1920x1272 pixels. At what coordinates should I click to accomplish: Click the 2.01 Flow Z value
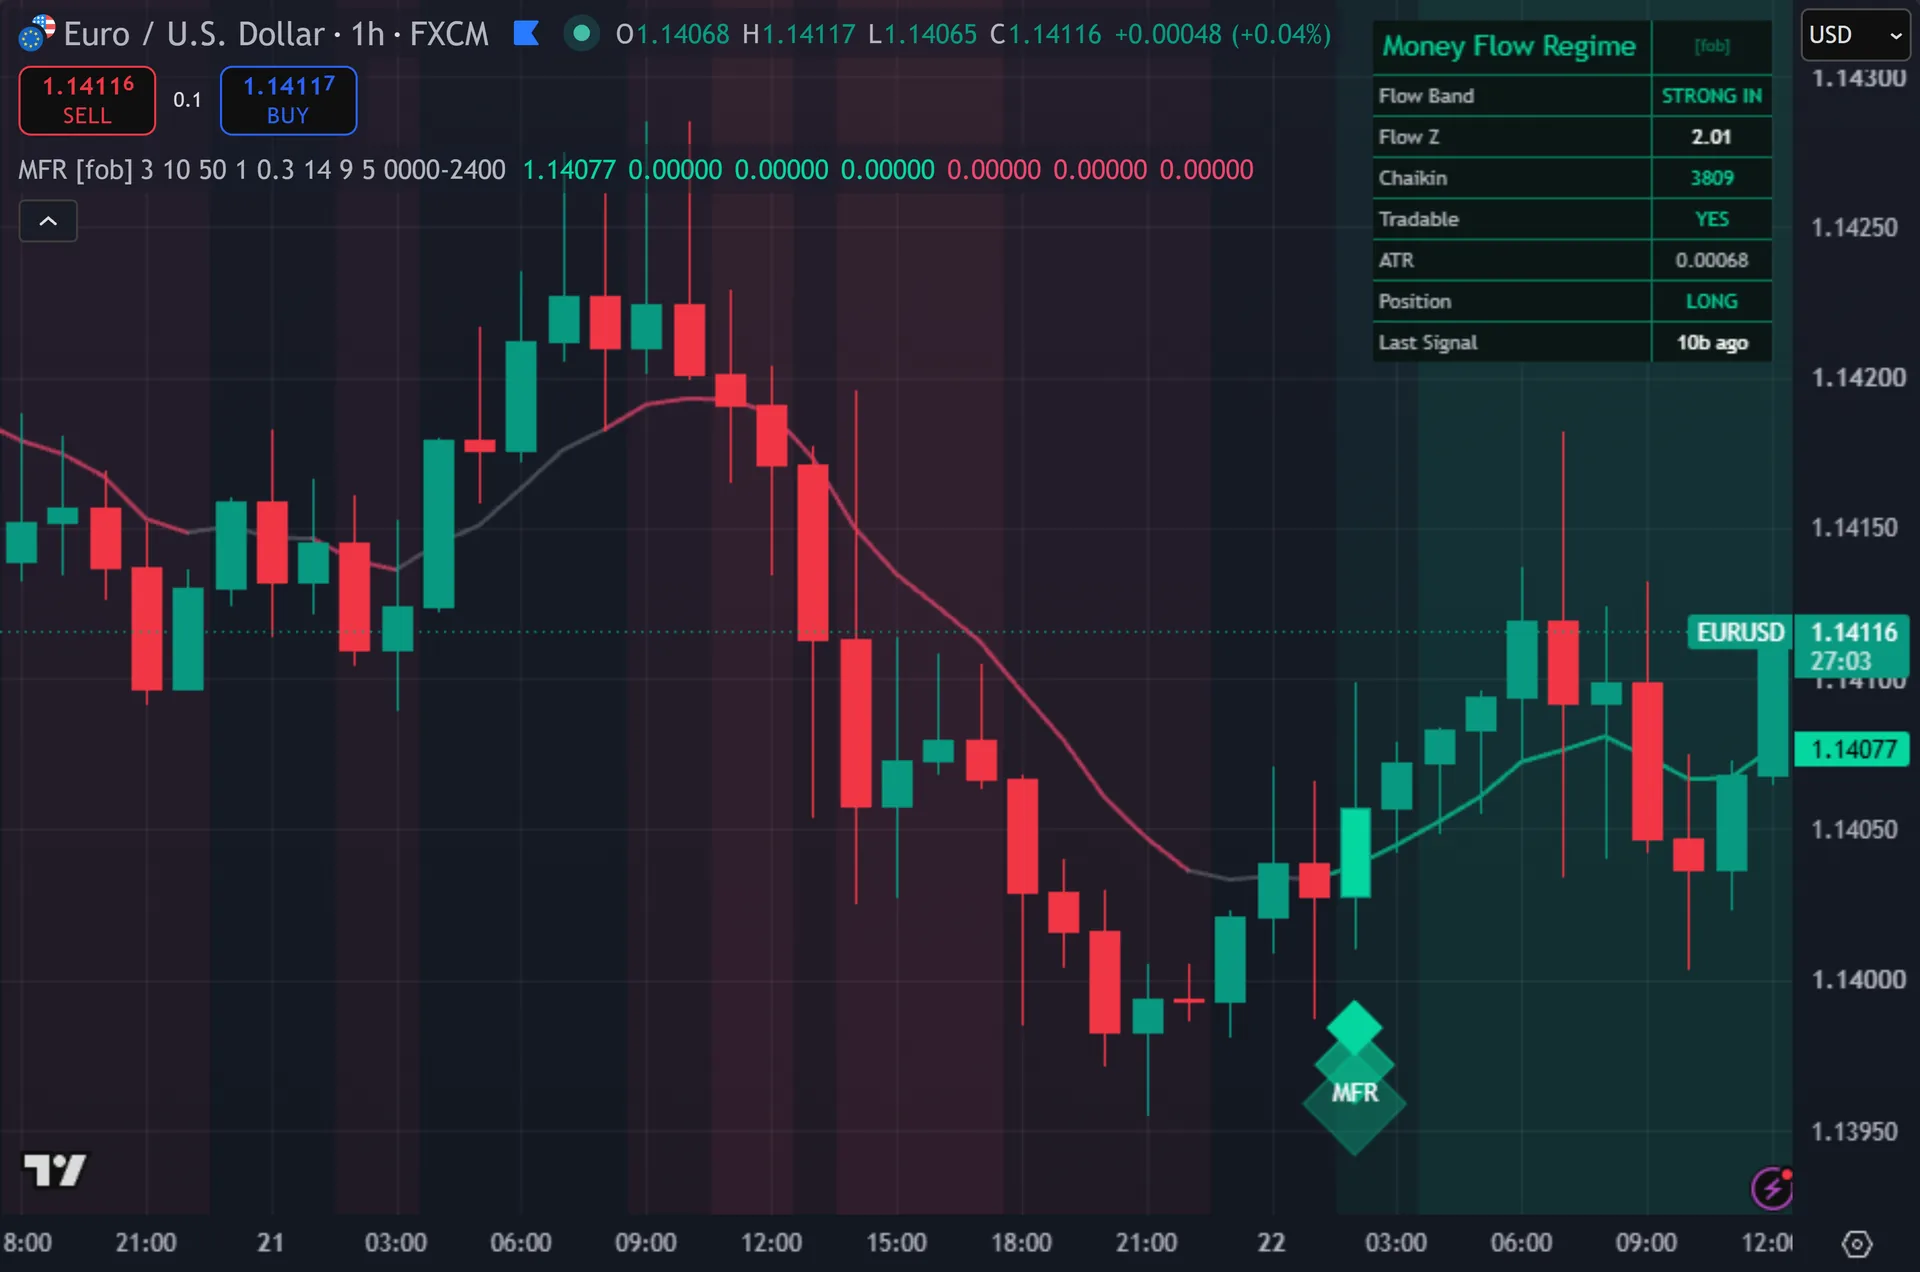tap(1712, 137)
